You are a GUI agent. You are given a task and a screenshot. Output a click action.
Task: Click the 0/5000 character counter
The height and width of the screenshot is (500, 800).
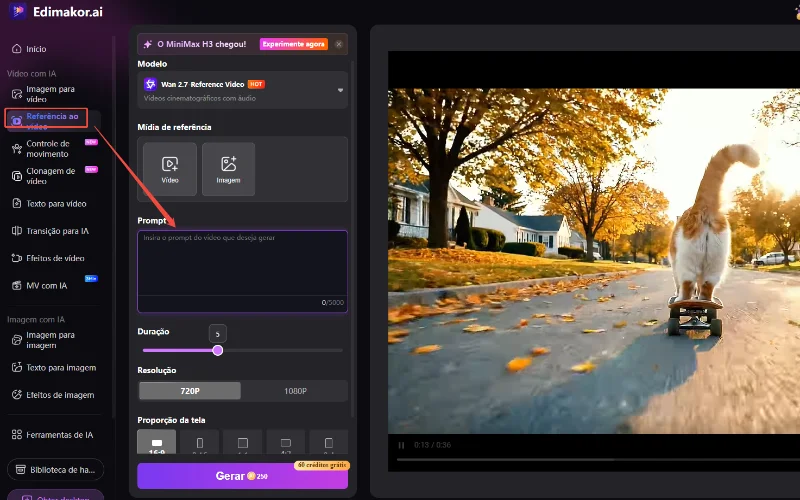(333, 303)
